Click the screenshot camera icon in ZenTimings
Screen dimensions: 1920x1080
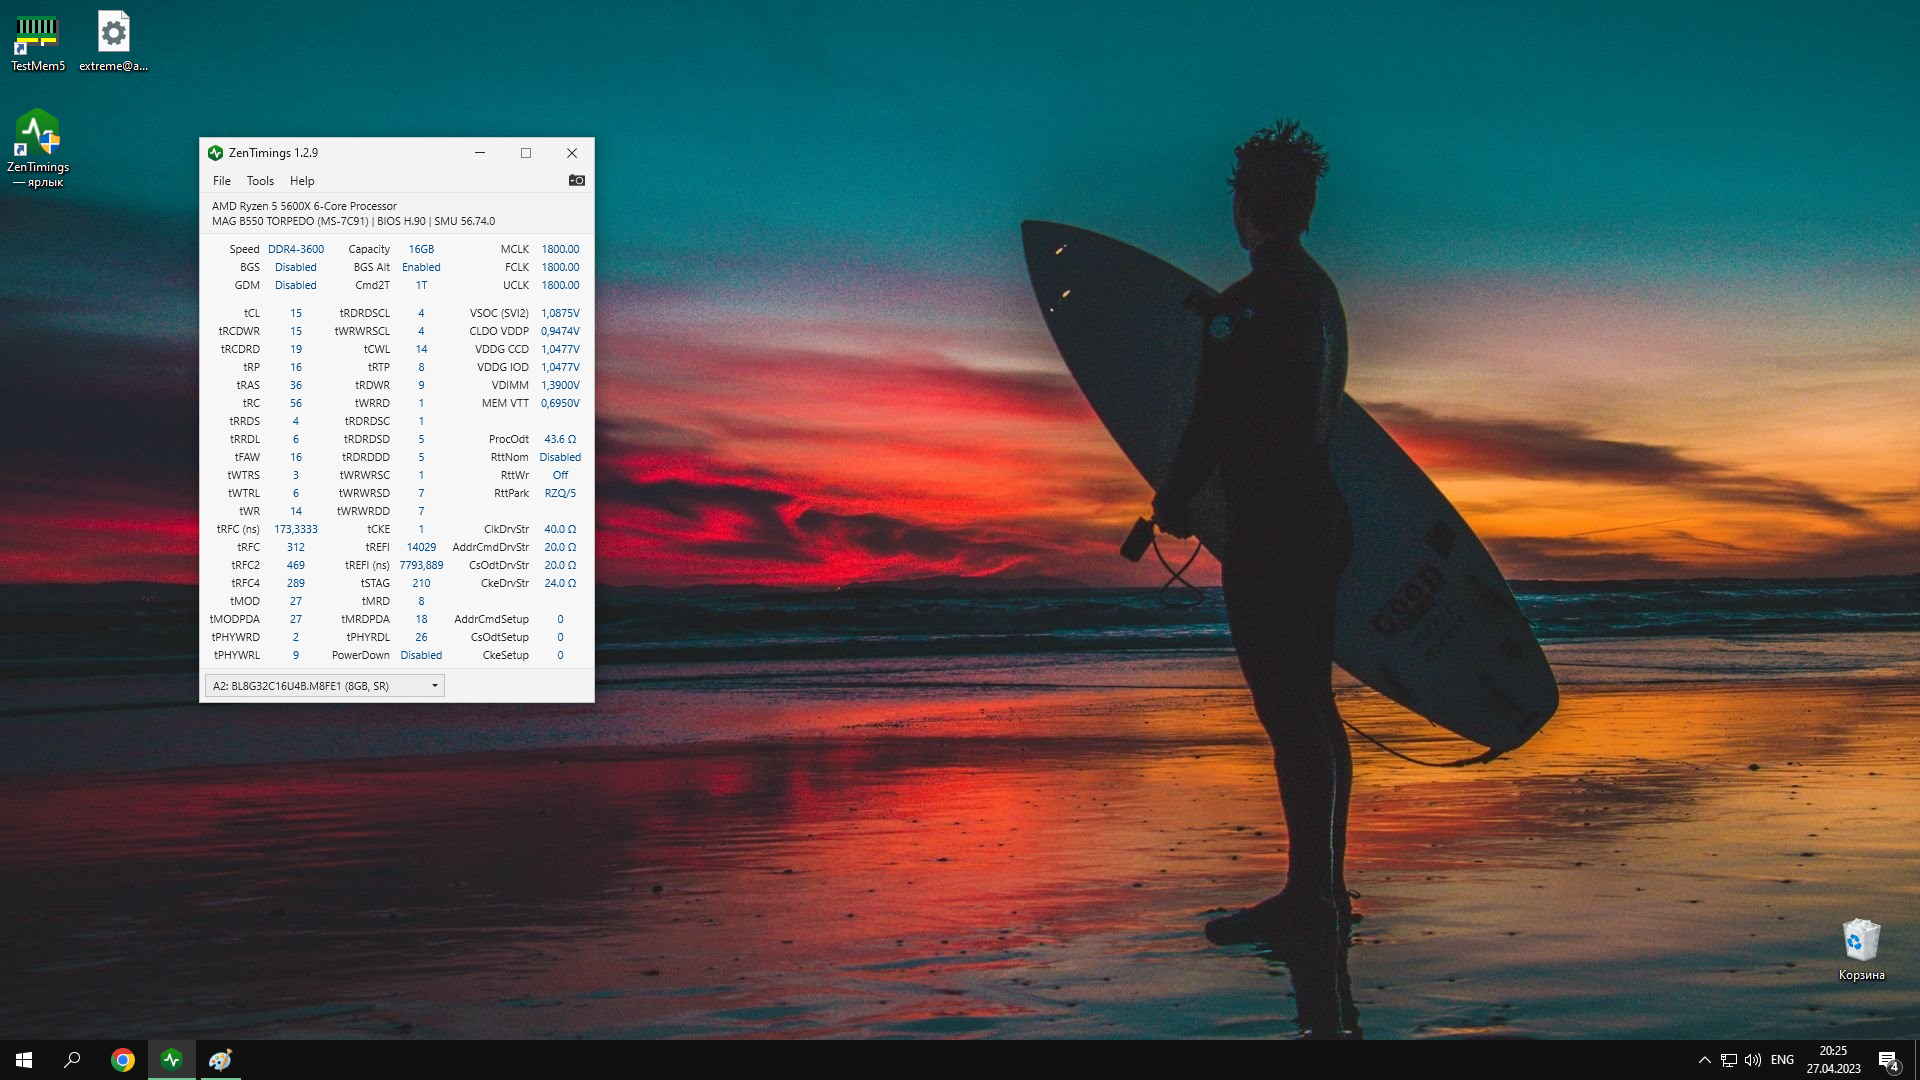577,180
